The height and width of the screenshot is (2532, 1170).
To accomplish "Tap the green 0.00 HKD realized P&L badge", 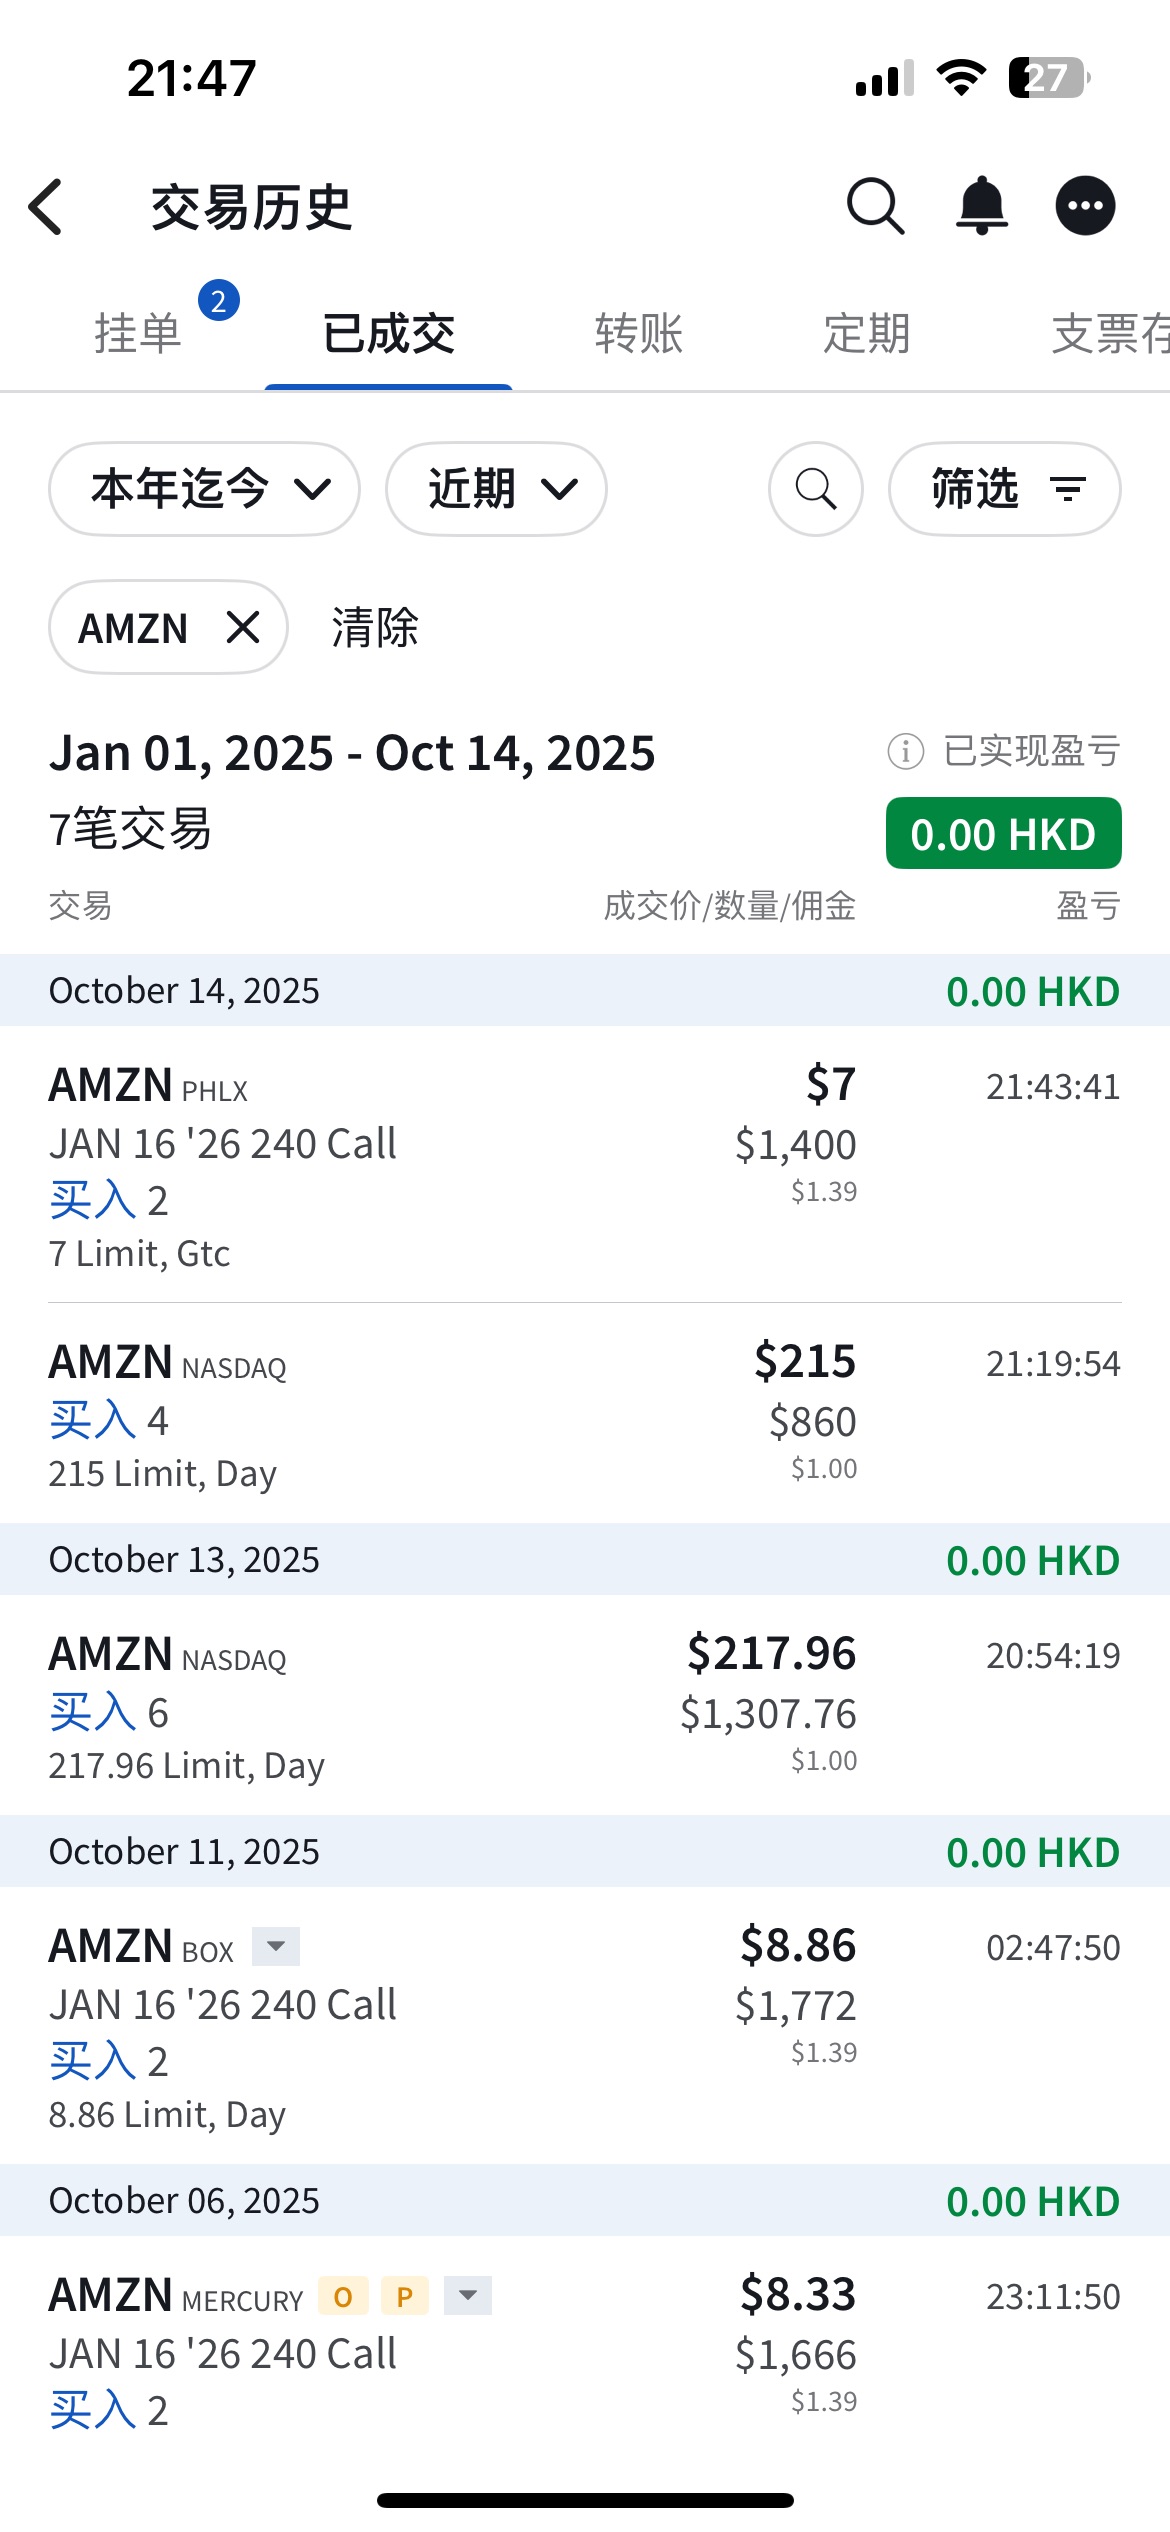I will tap(1003, 833).
